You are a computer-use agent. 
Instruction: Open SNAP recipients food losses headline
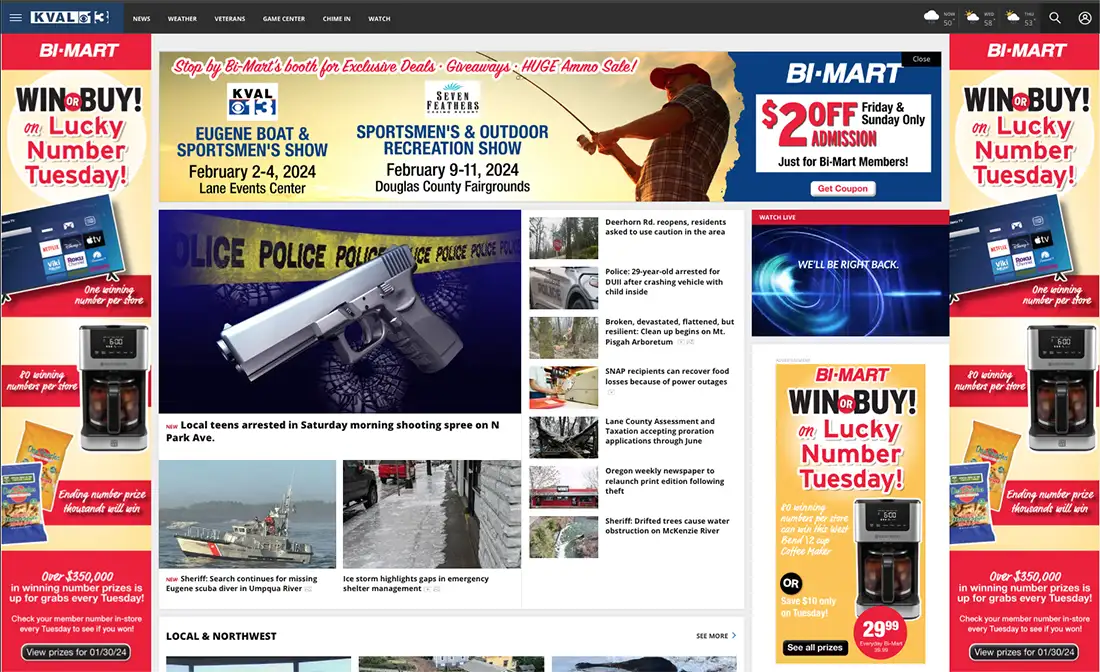coord(666,377)
